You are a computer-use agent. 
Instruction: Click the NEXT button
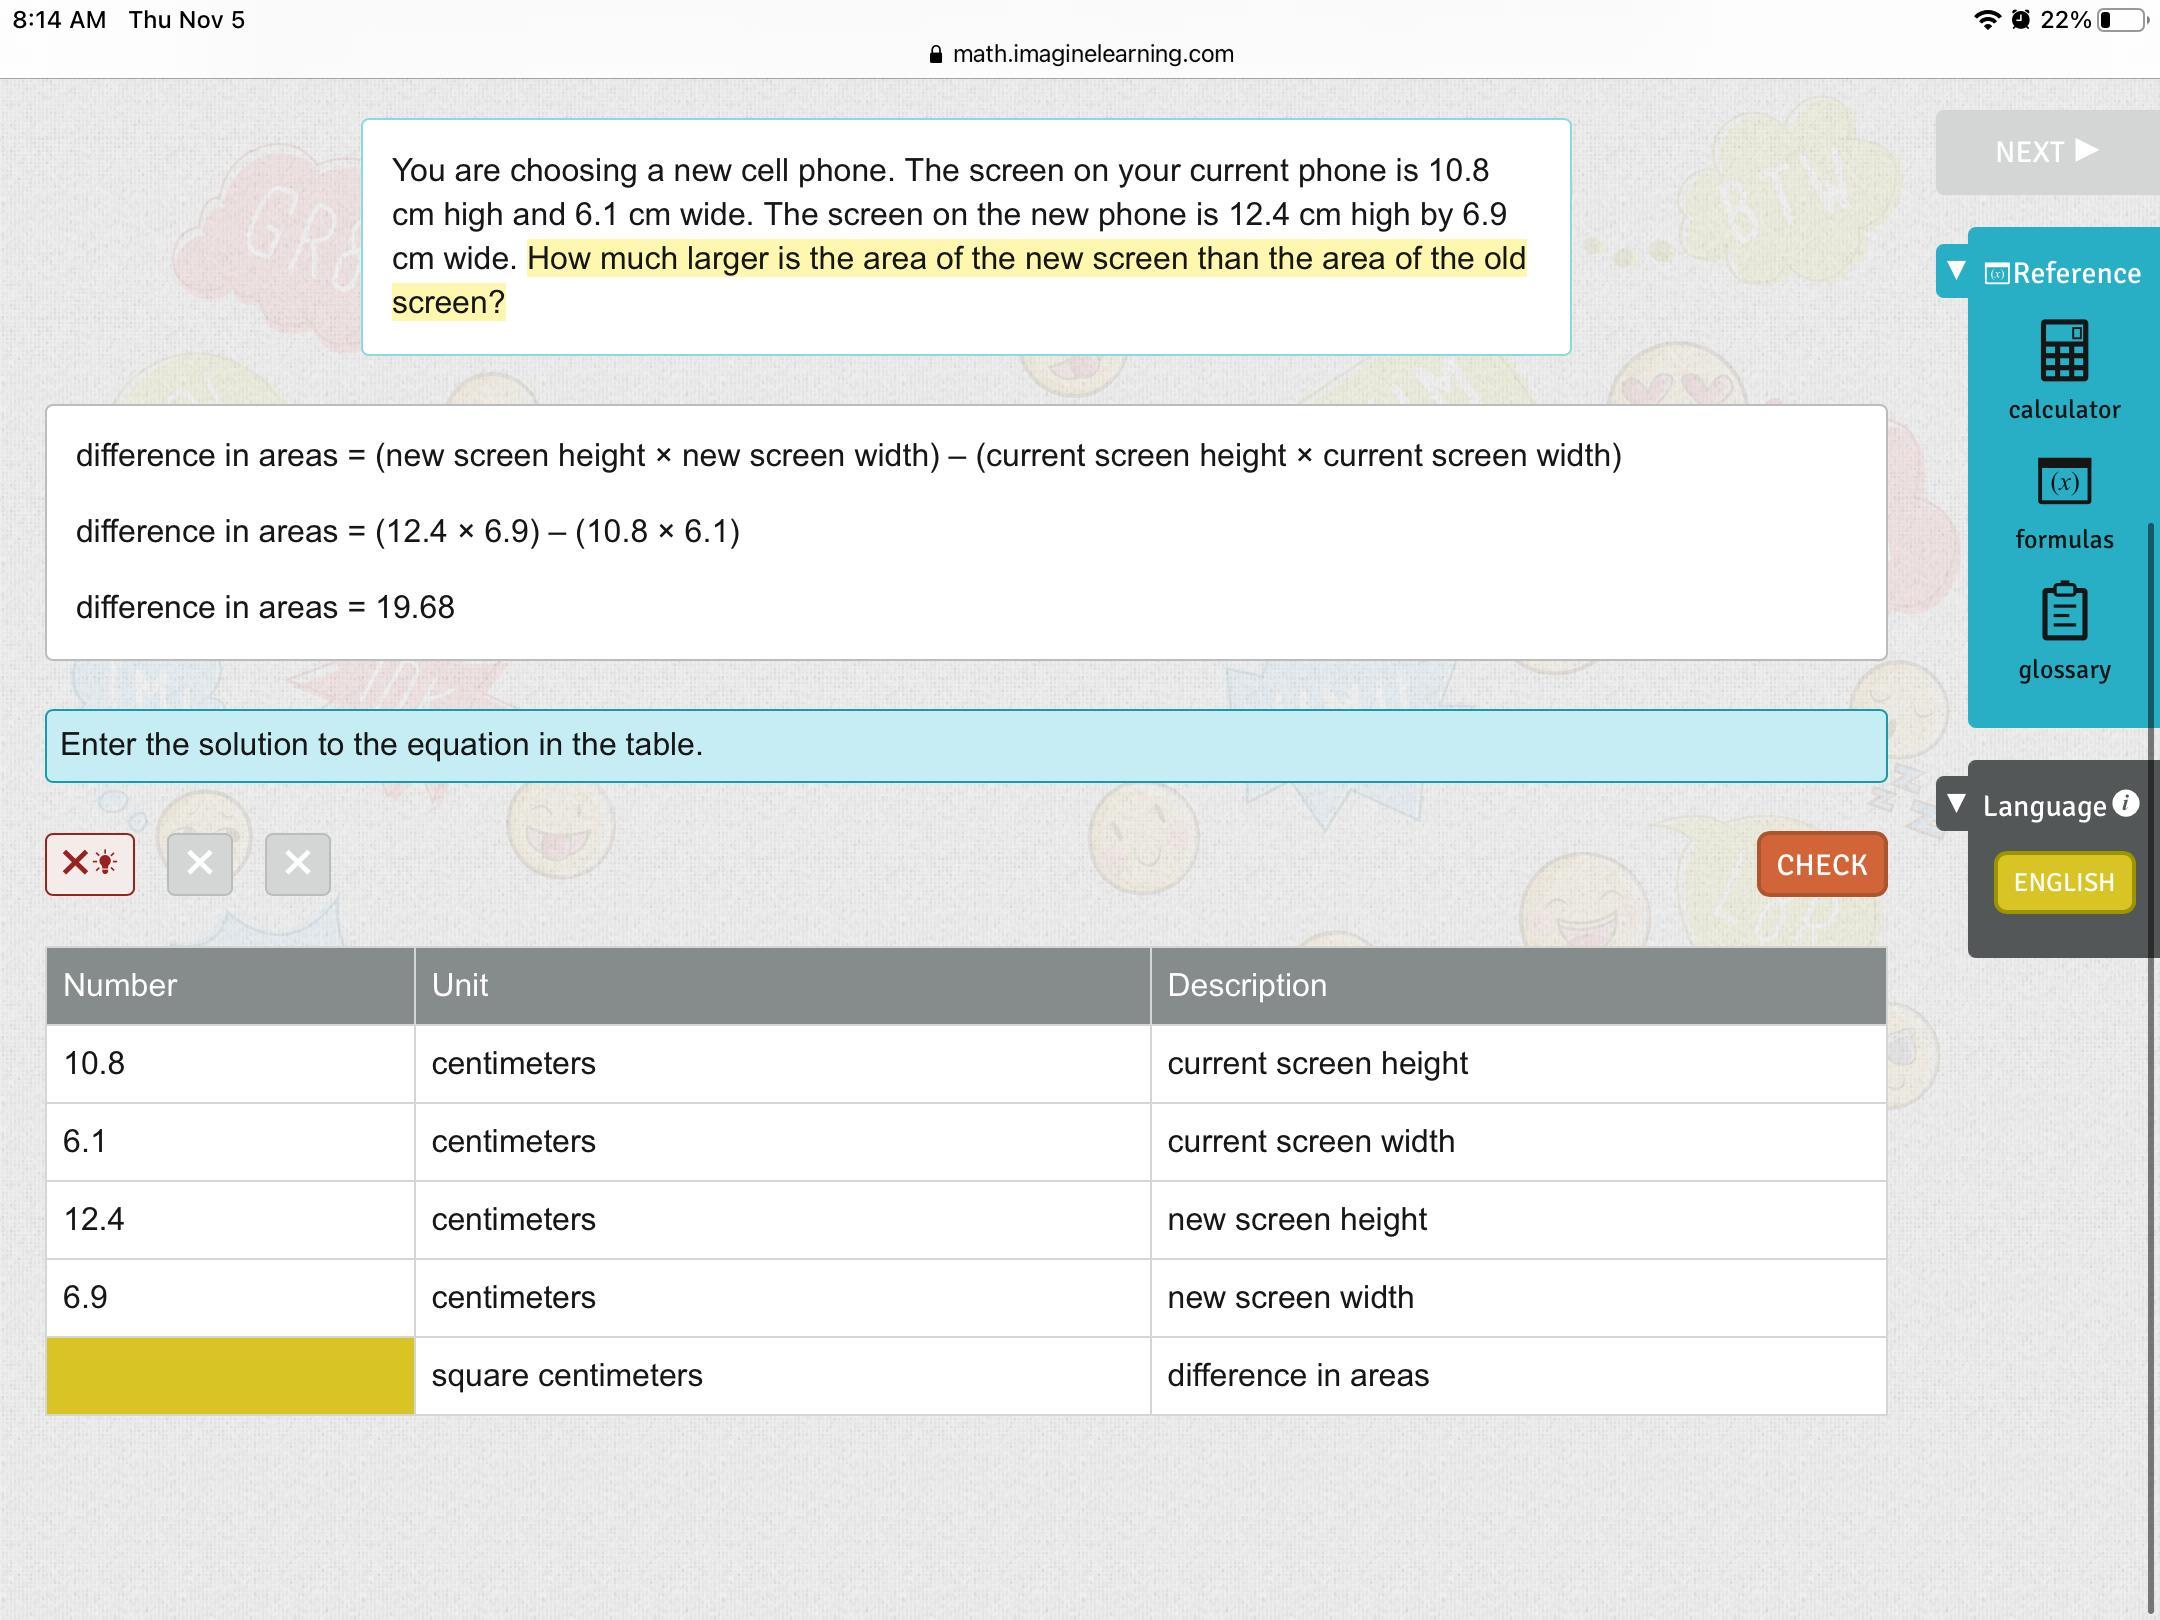click(x=2046, y=152)
